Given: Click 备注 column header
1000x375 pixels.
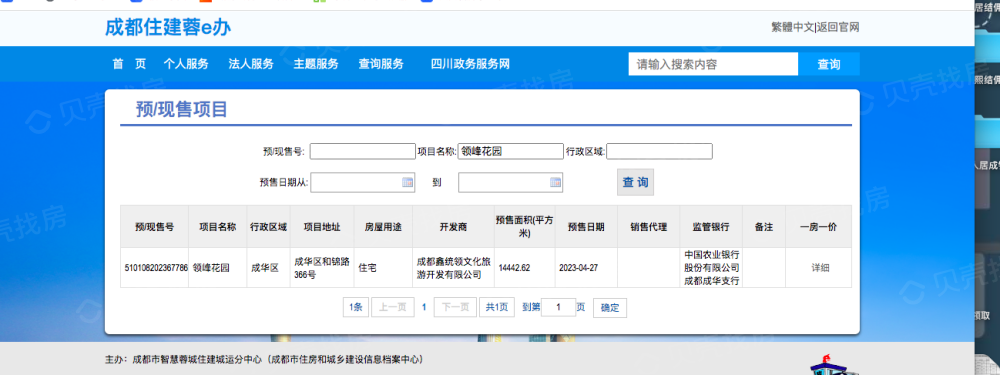Looking at the screenshot, I should [x=764, y=226].
